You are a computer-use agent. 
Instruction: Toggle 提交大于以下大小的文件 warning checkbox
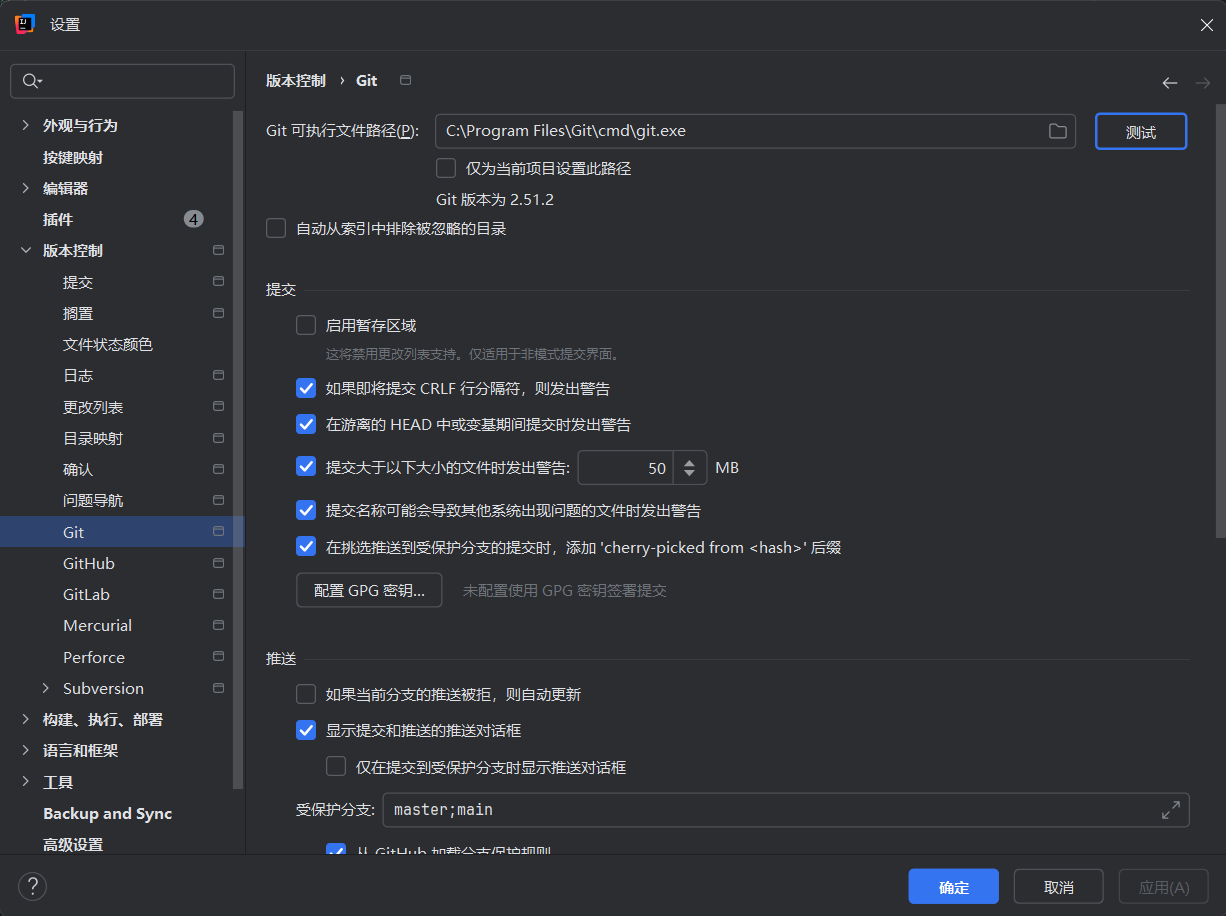coord(306,466)
